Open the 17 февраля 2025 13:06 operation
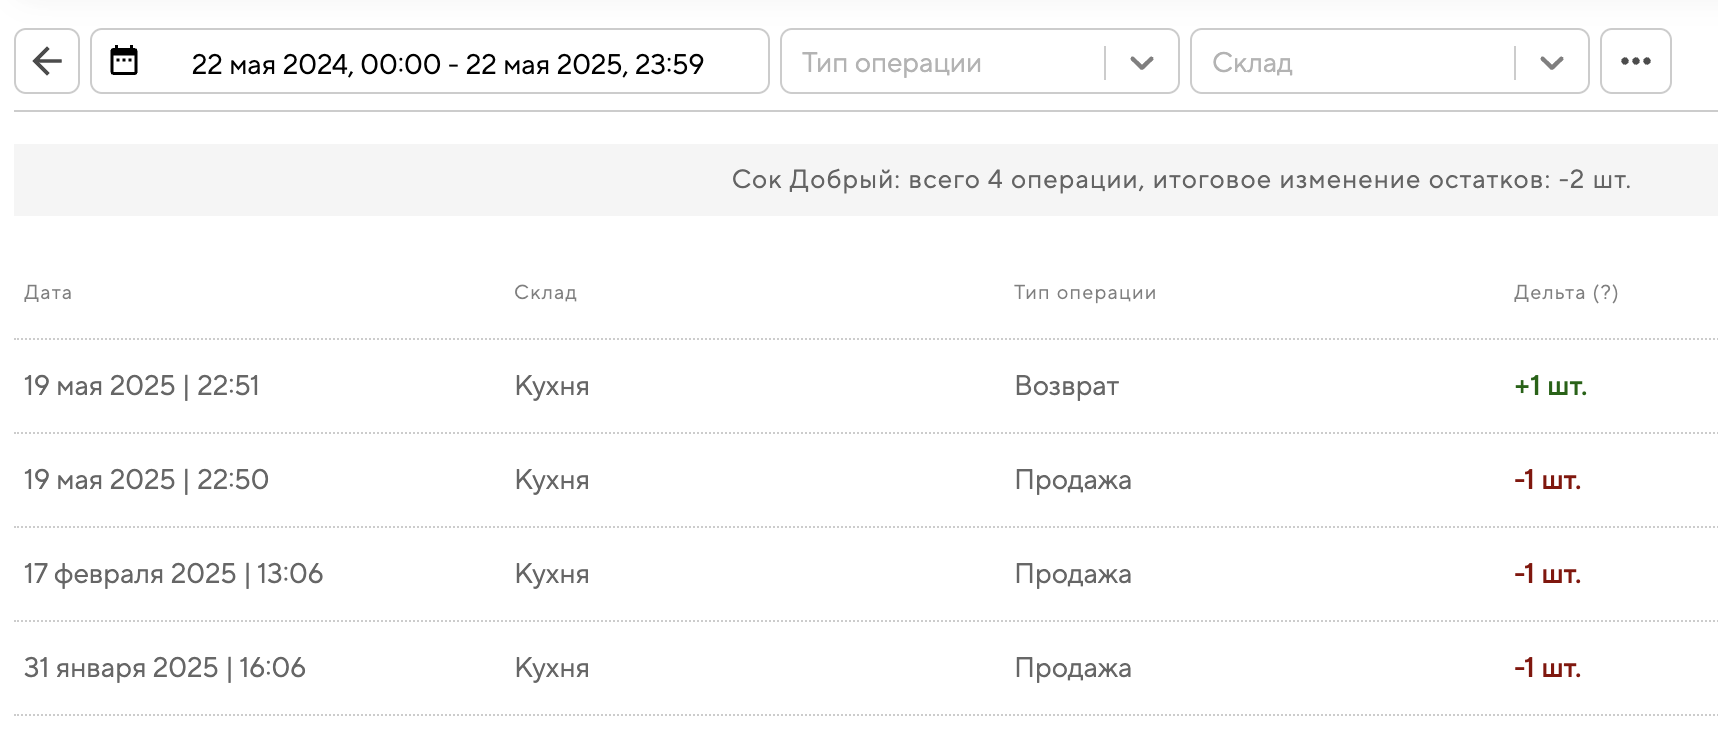 tap(173, 574)
